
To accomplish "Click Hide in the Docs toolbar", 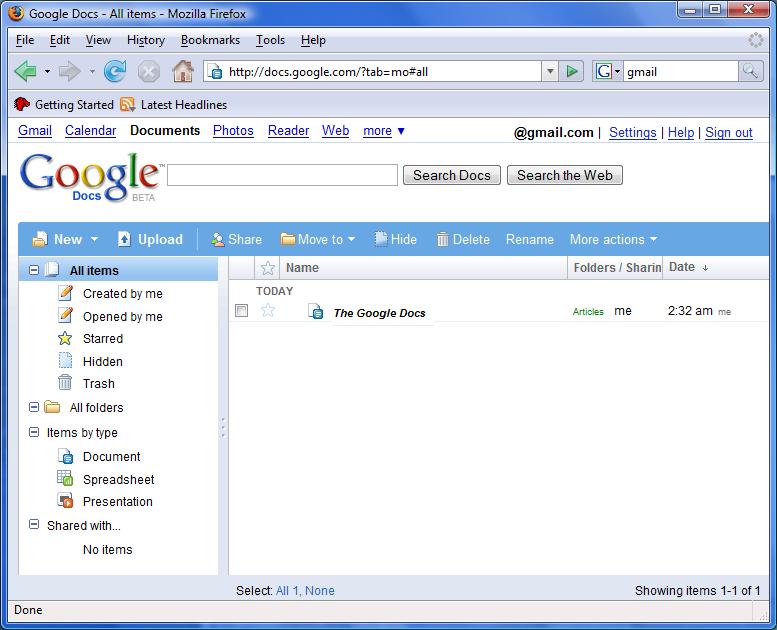I will coord(395,239).
